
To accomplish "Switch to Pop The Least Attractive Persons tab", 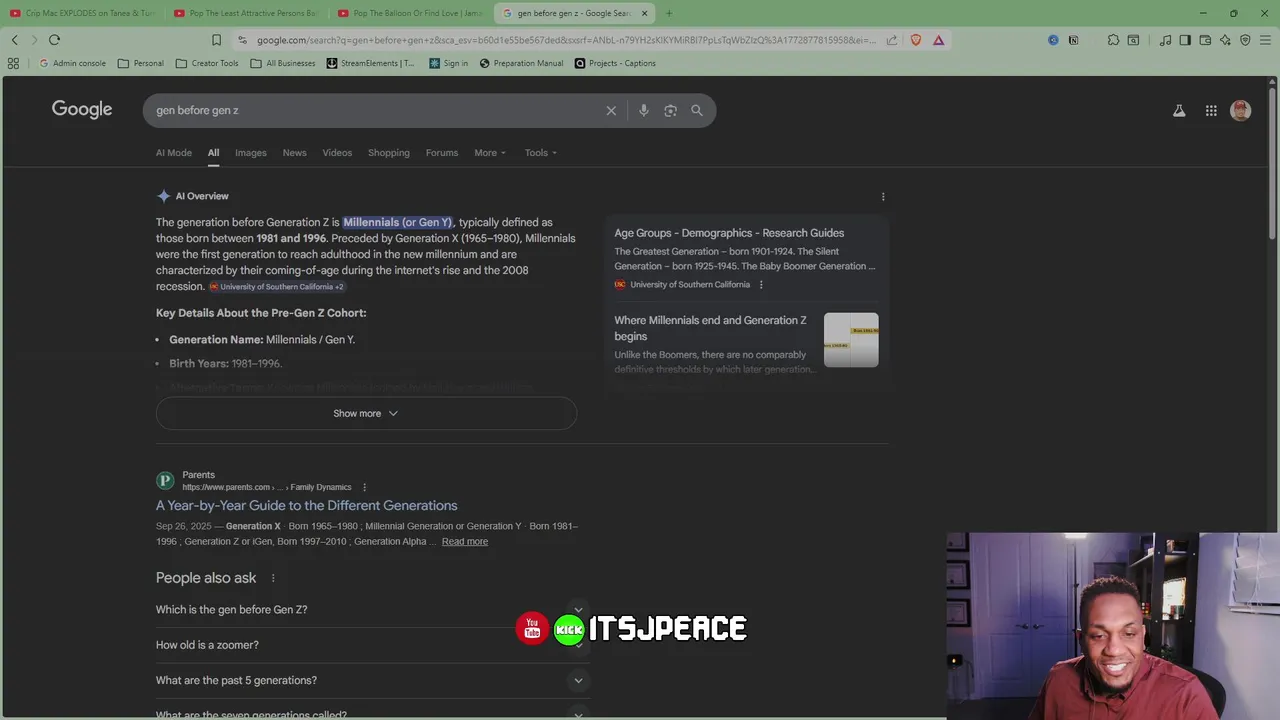I will coord(247,13).
